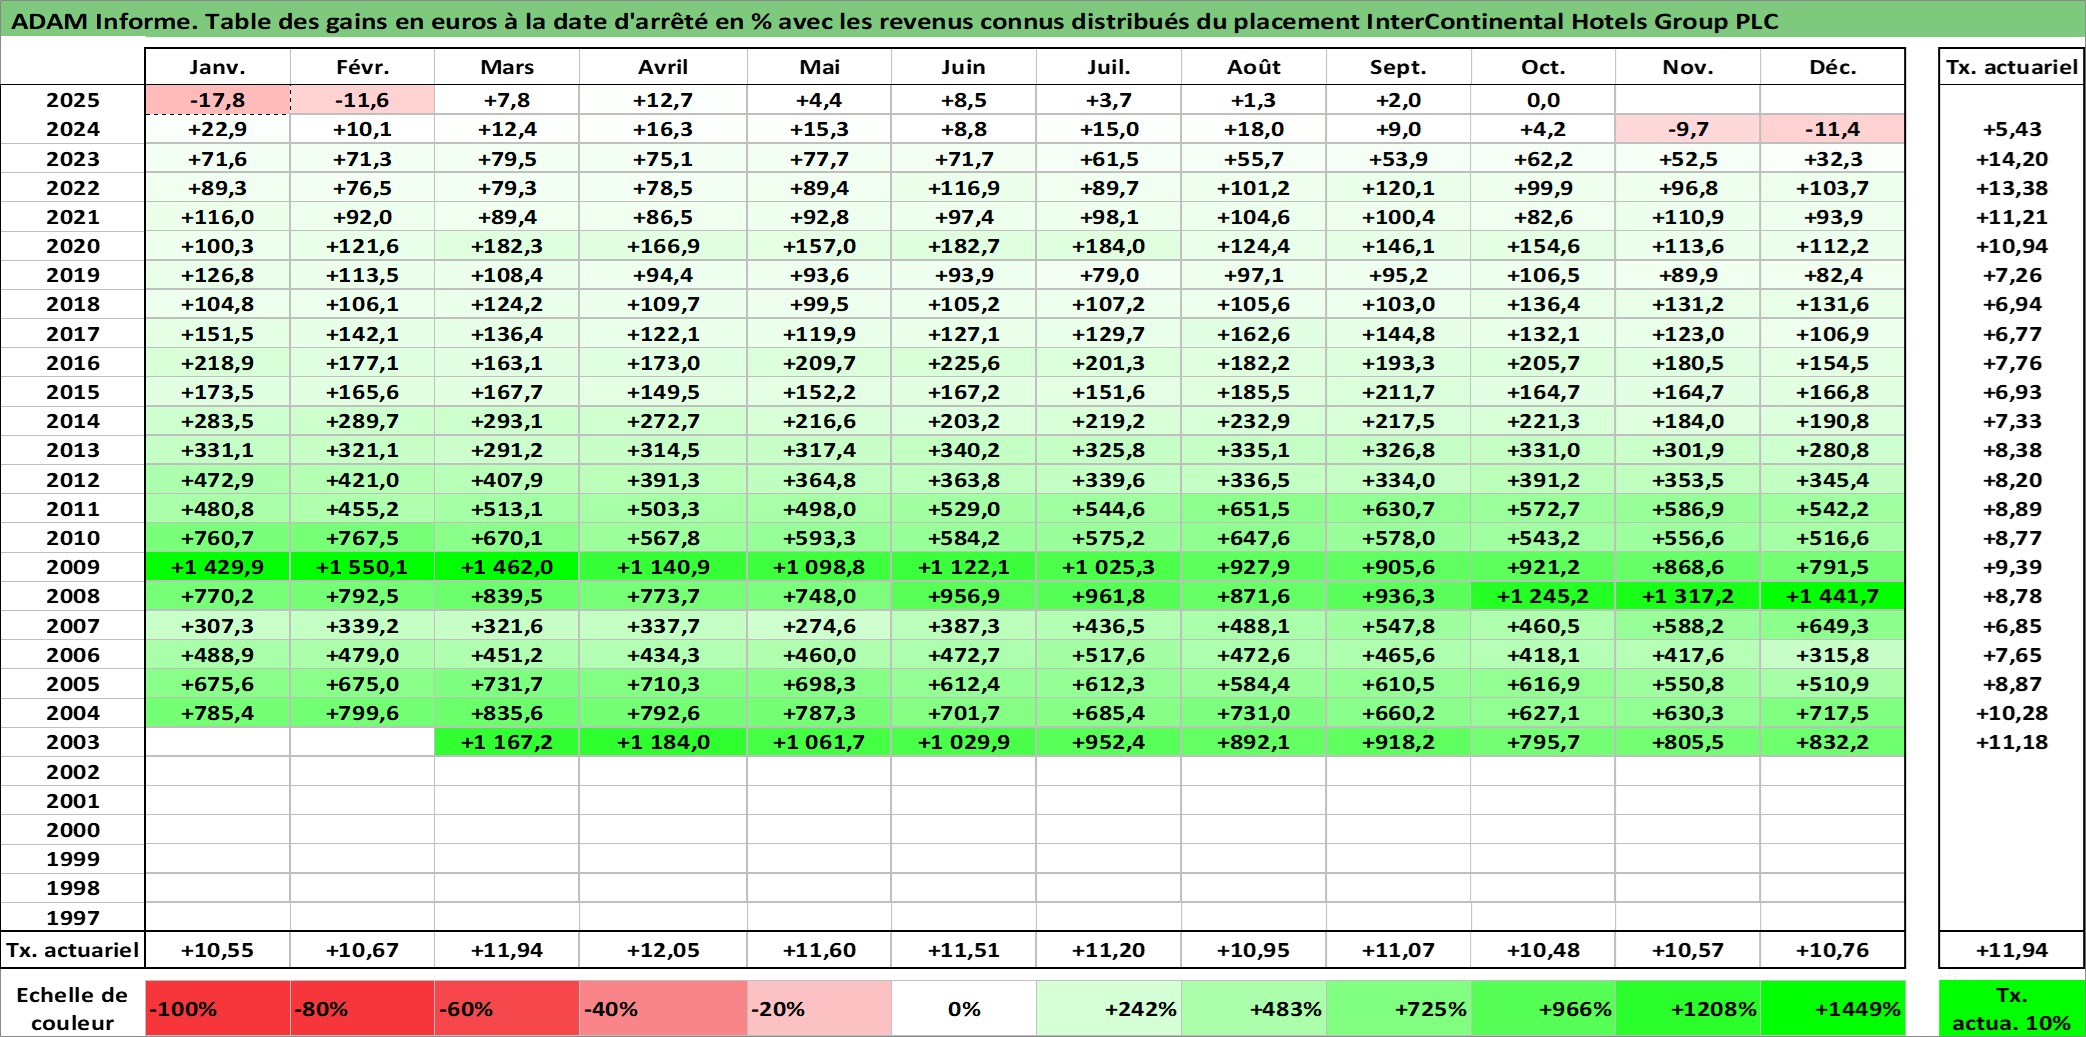Click the 'Avril' column header
Image resolution: width=2086 pixels, height=1037 pixels.
coord(663,67)
